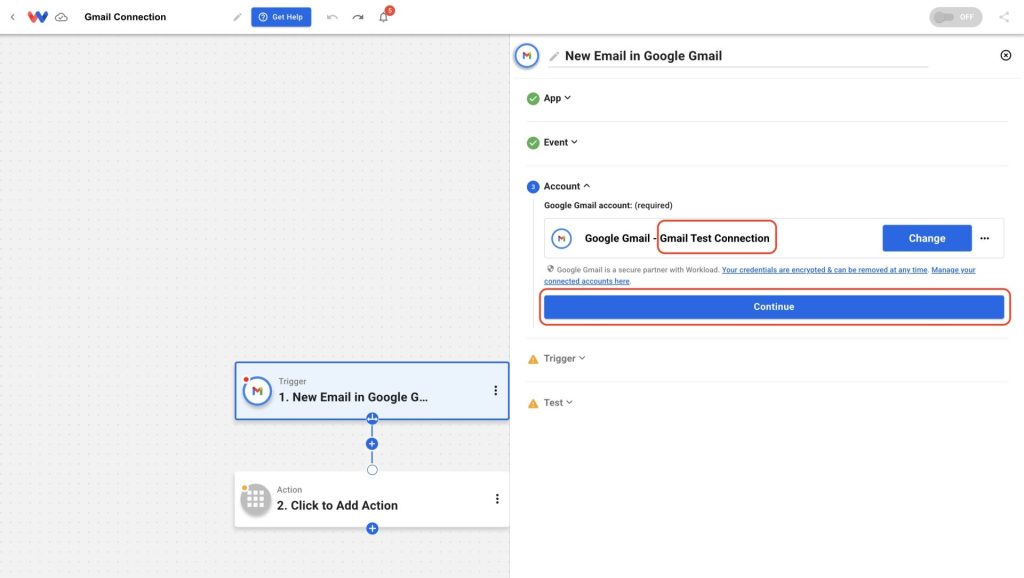Open action node three-dot menu
The height and width of the screenshot is (578, 1024).
tap(497, 499)
